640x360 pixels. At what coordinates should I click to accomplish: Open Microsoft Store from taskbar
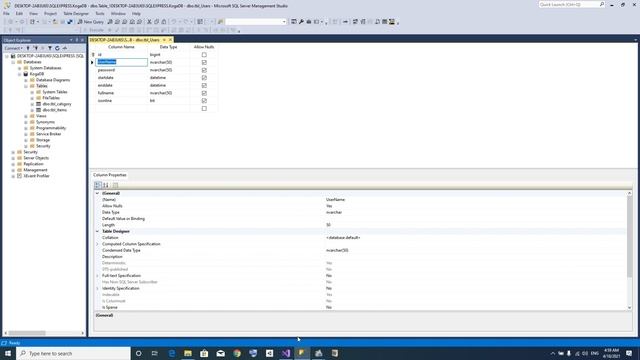tap(204, 353)
